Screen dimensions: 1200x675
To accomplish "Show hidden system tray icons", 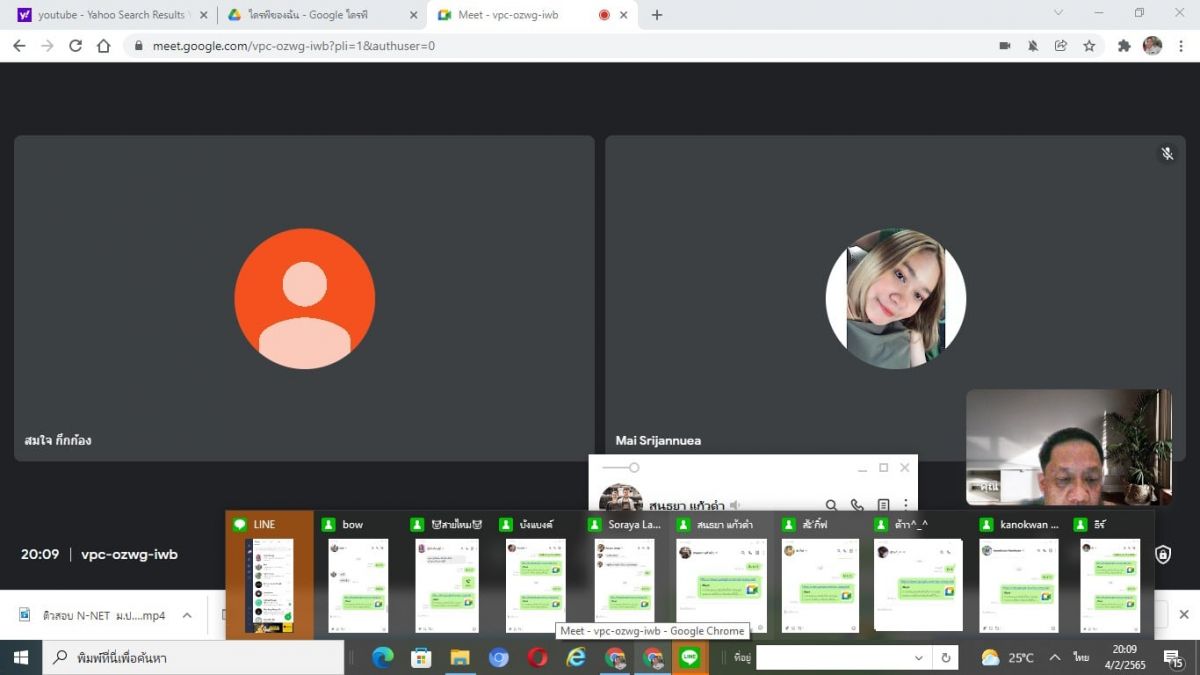I will click(x=1054, y=658).
